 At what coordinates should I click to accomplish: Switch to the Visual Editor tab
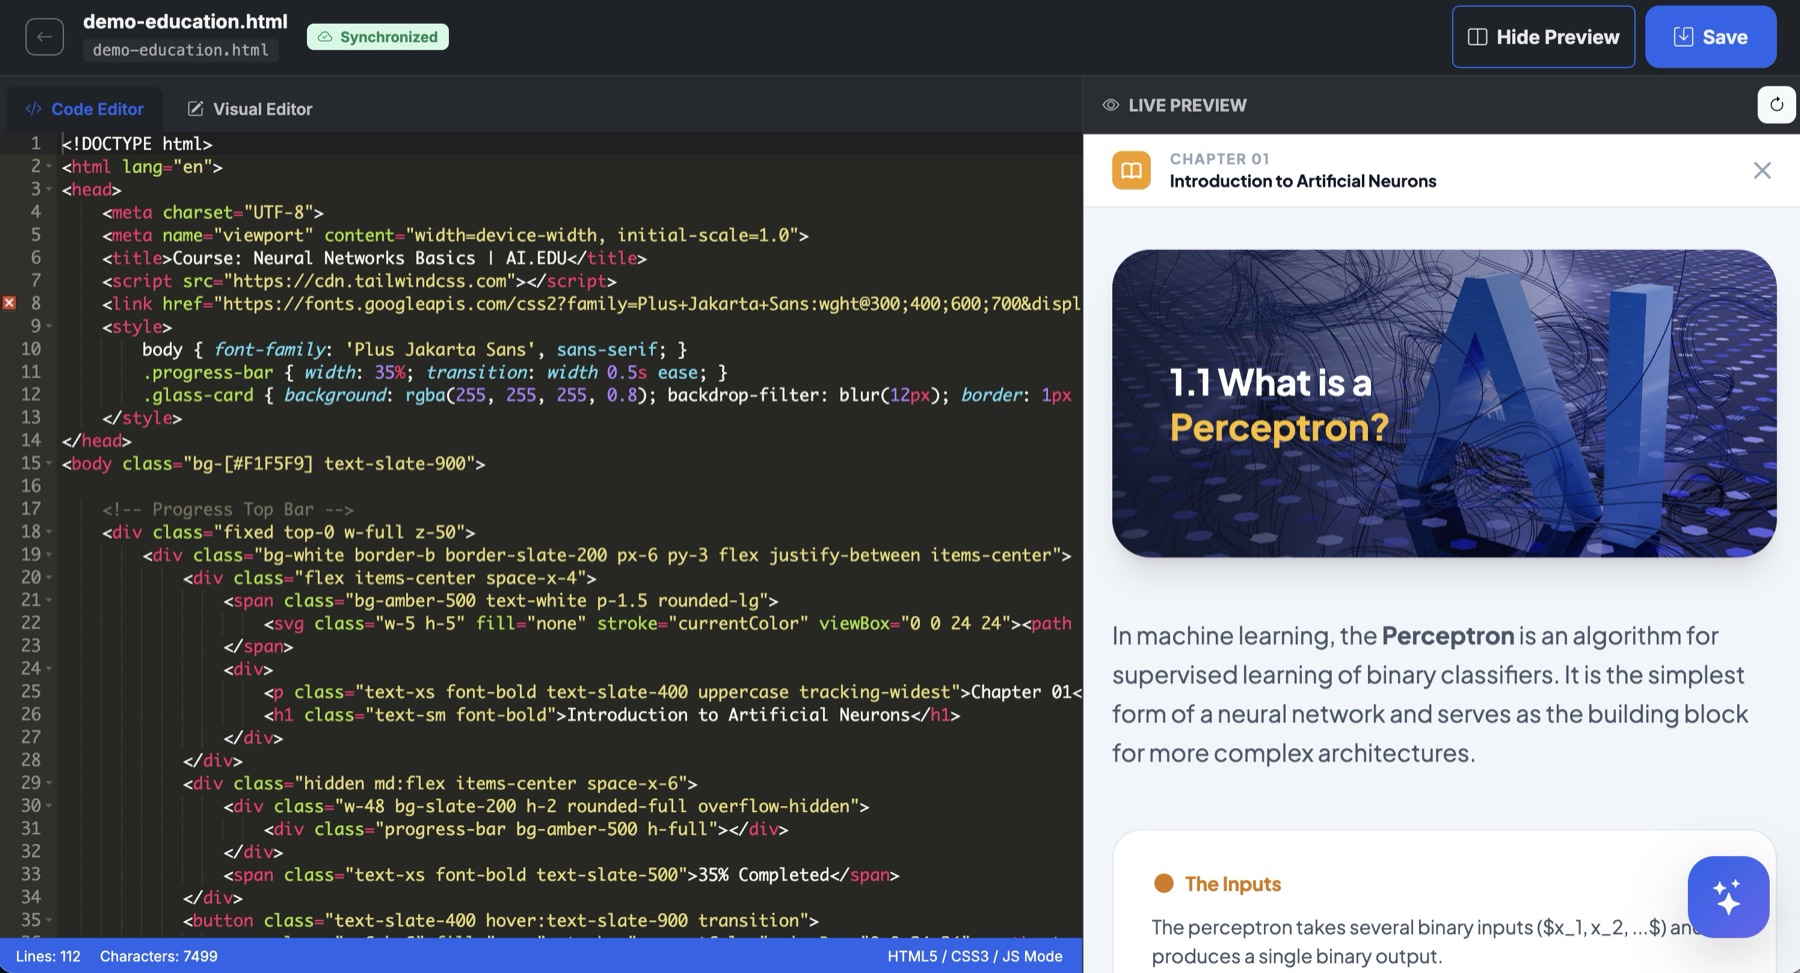(x=250, y=109)
